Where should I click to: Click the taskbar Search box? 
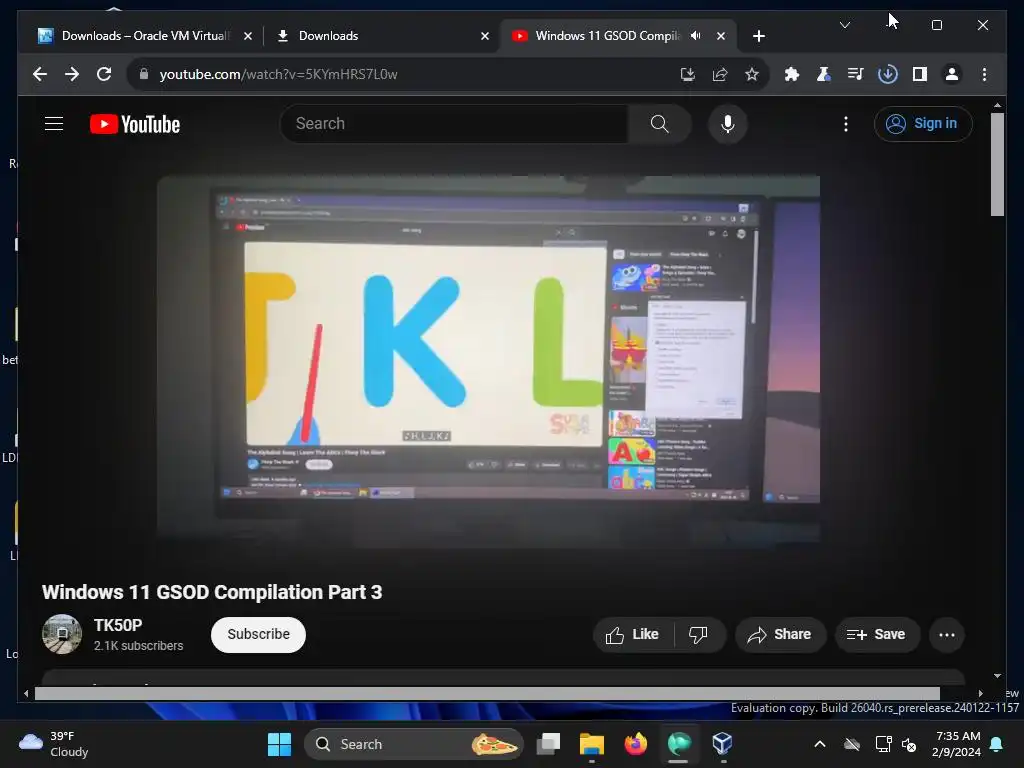[x=414, y=744]
